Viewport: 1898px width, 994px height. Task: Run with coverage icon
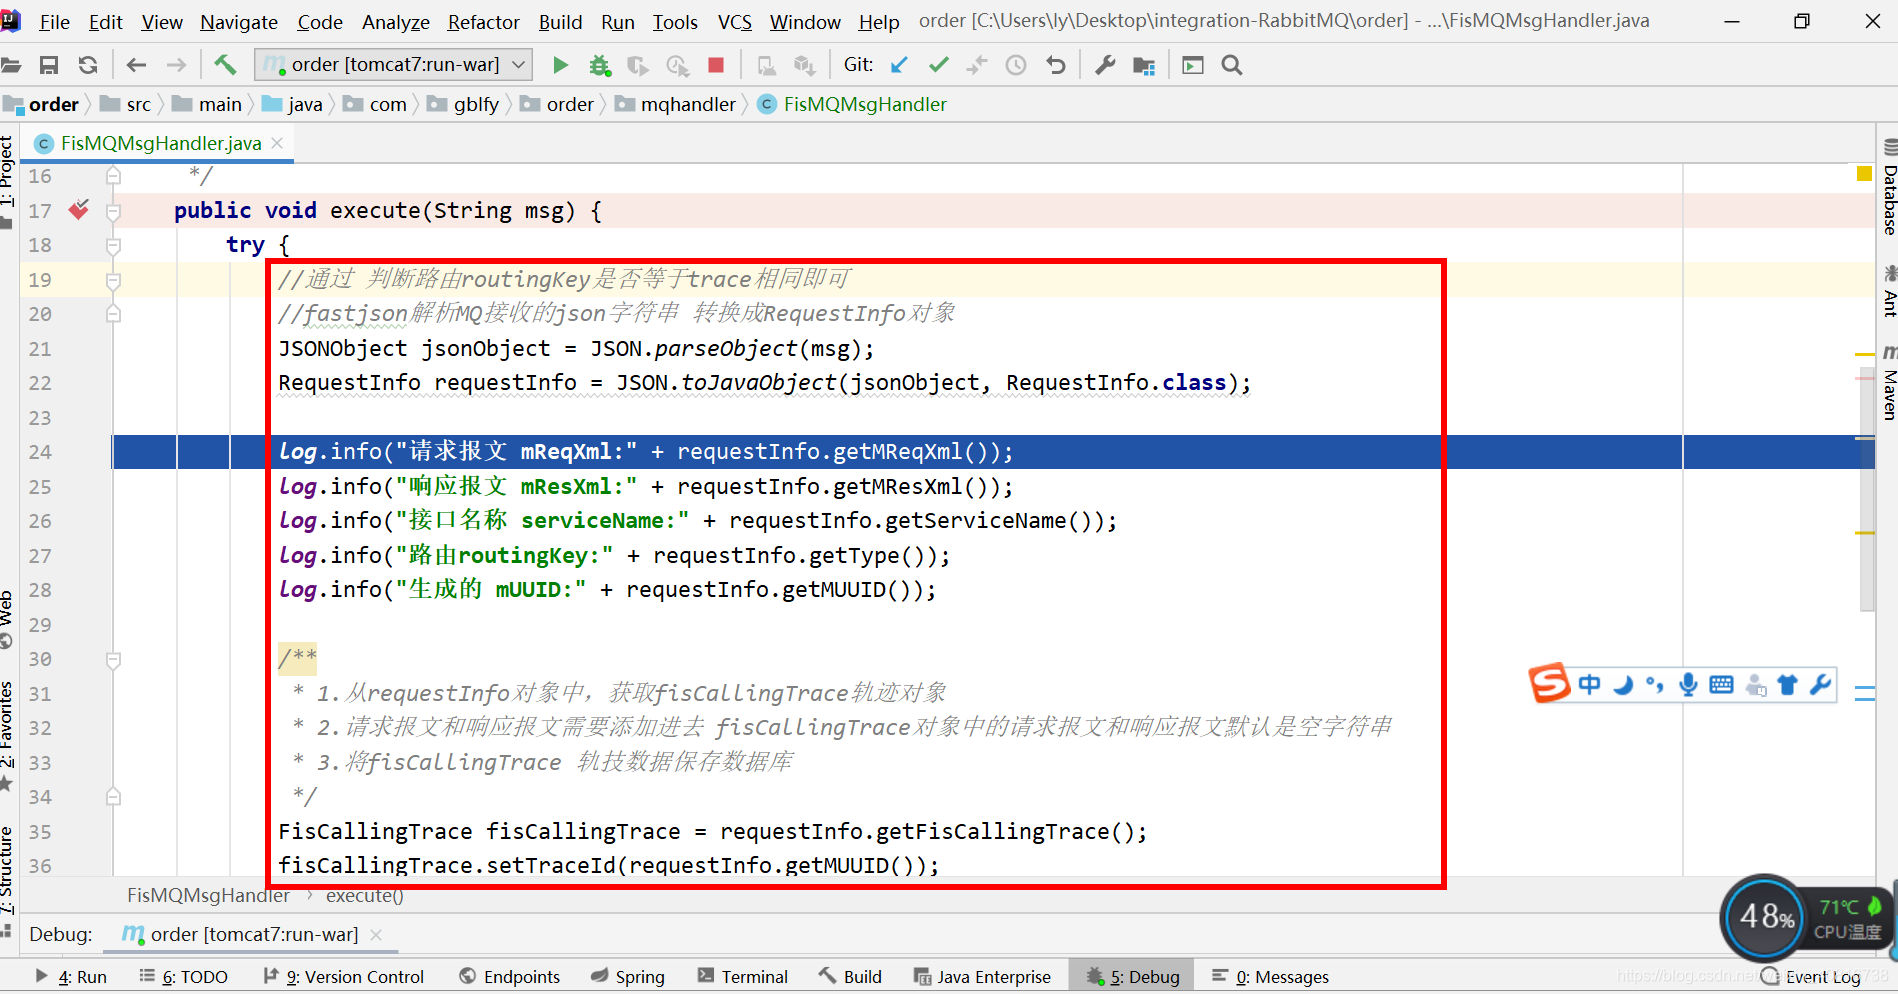click(637, 65)
